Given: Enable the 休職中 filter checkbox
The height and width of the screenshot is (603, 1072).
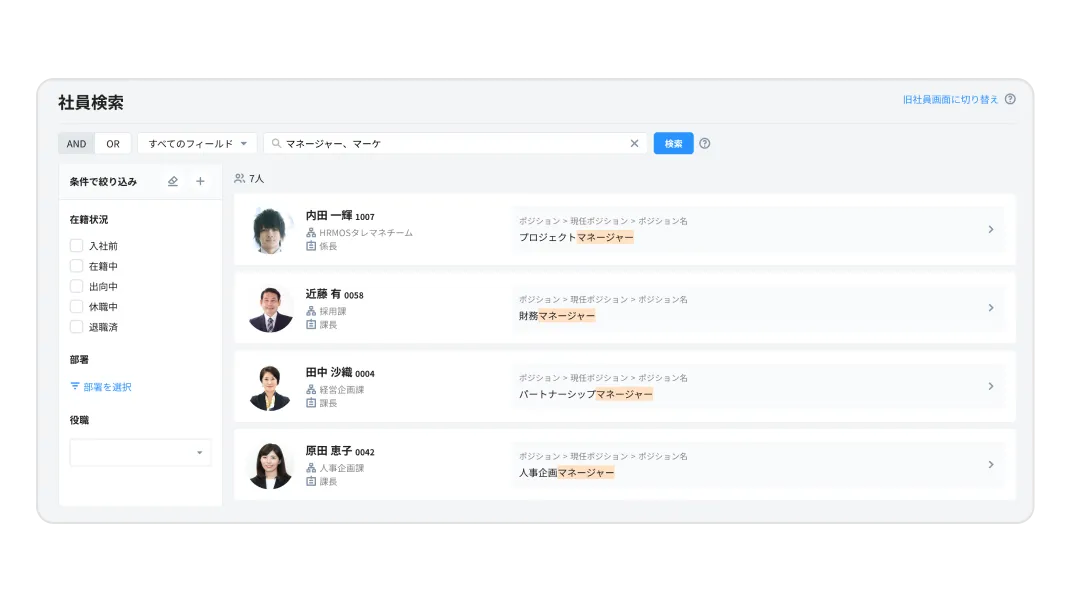Looking at the screenshot, I should tap(76, 306).
